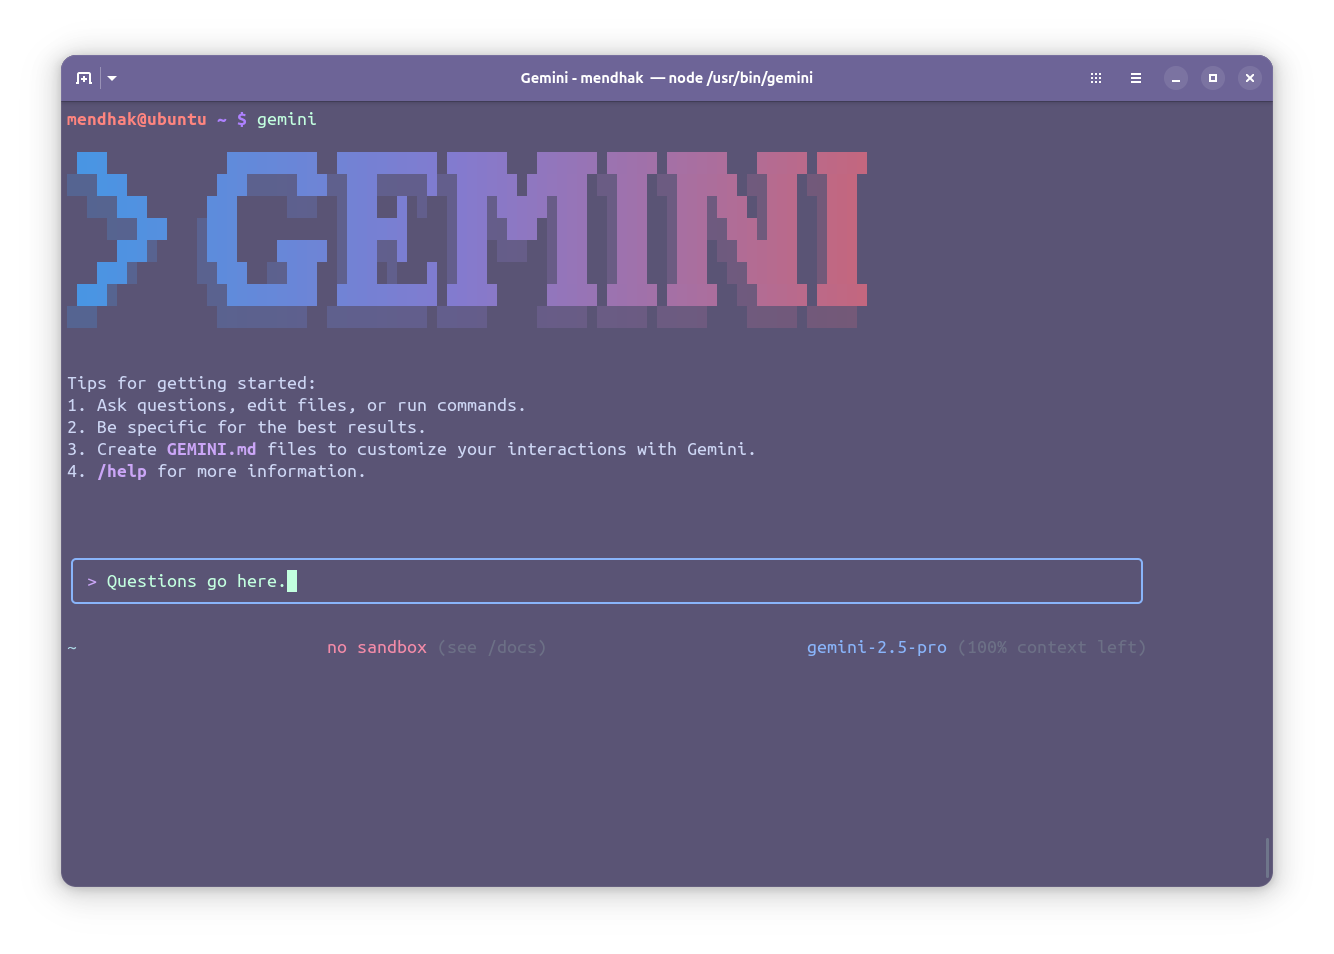Screen dimensions: 1334x954
Task: Click the GEMINI ASCII art logo
Action: [467, 240]
